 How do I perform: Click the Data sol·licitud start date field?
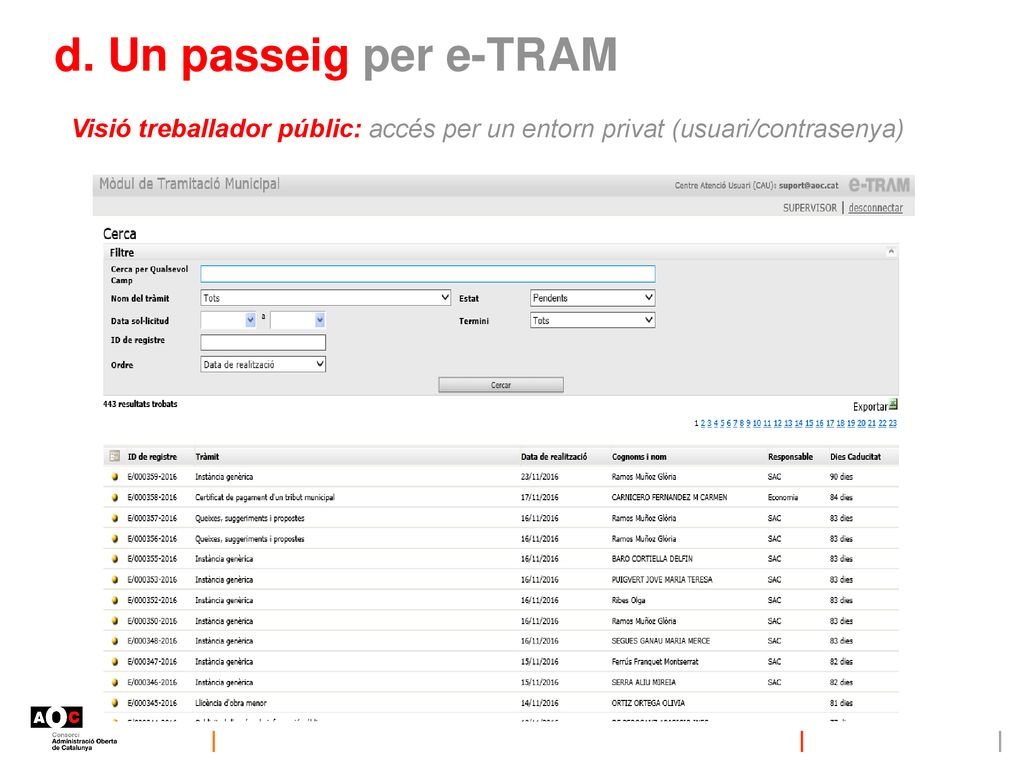pos(223,319)
